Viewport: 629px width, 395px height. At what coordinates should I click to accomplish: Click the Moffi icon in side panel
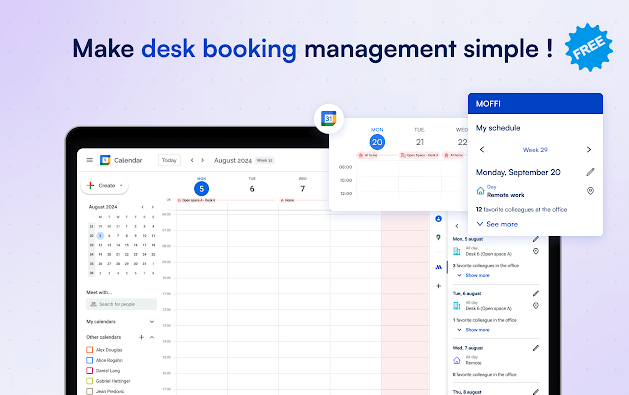point(438,267)
